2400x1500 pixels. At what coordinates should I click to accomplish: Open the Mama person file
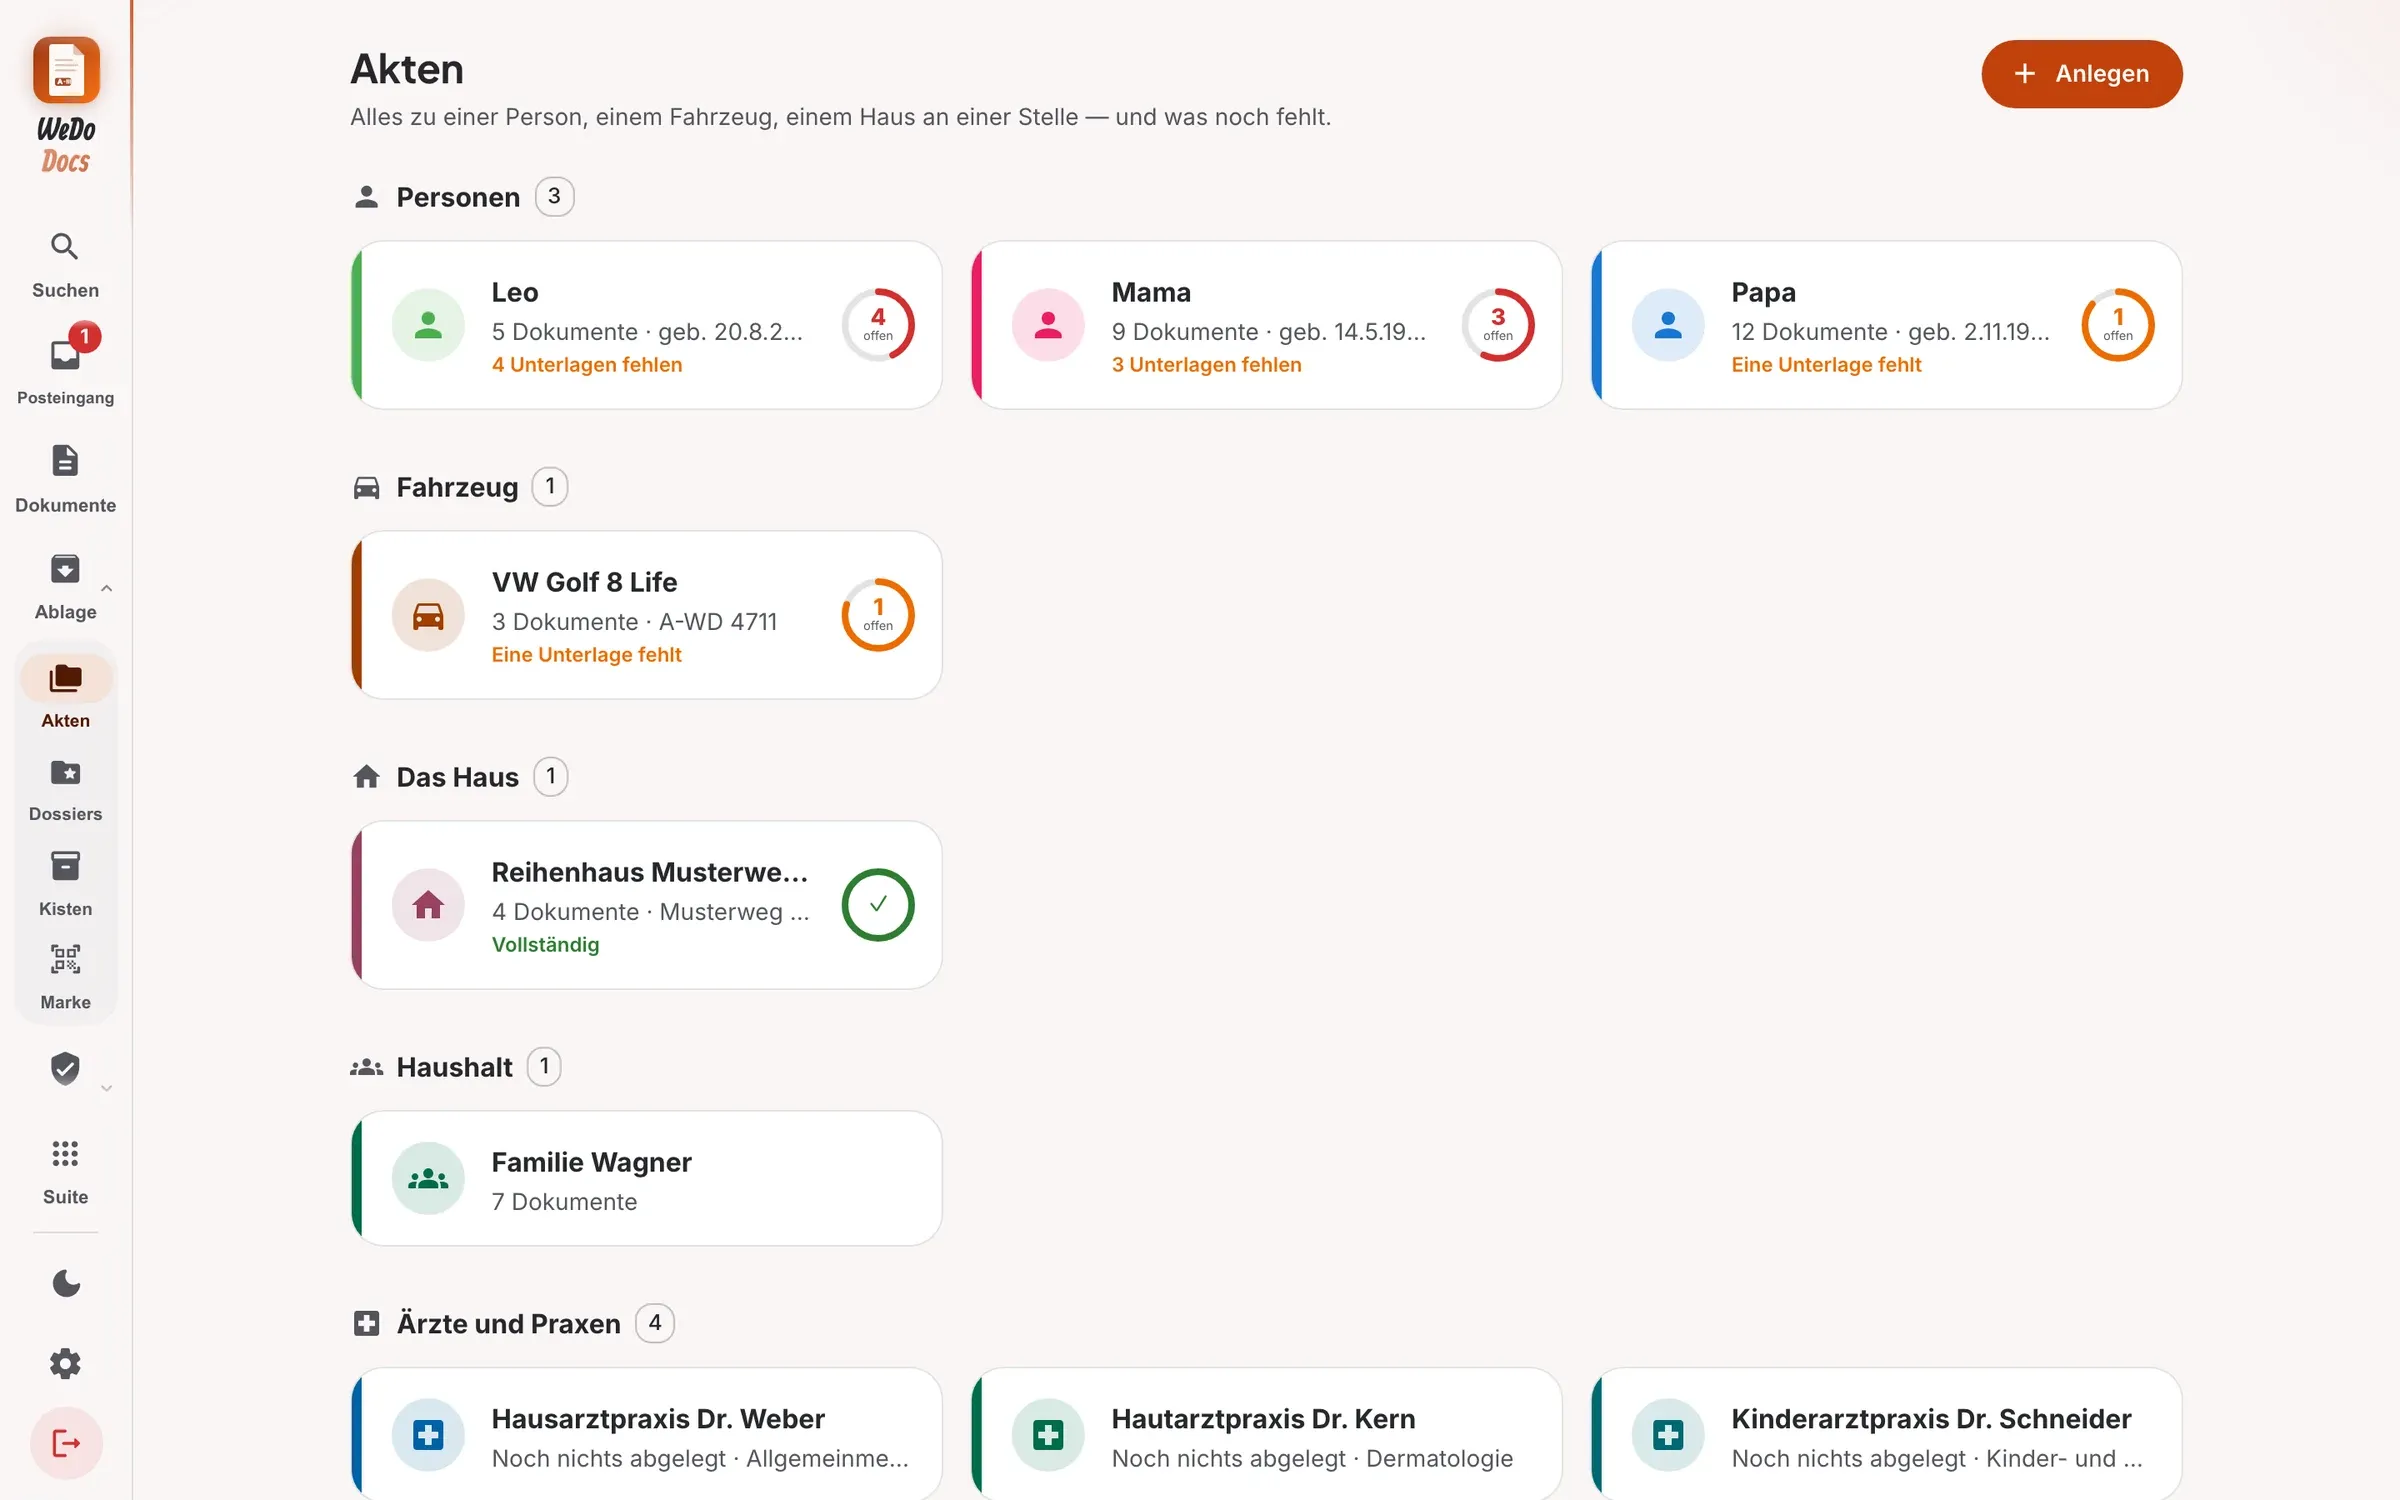(x=1266, y=325)
